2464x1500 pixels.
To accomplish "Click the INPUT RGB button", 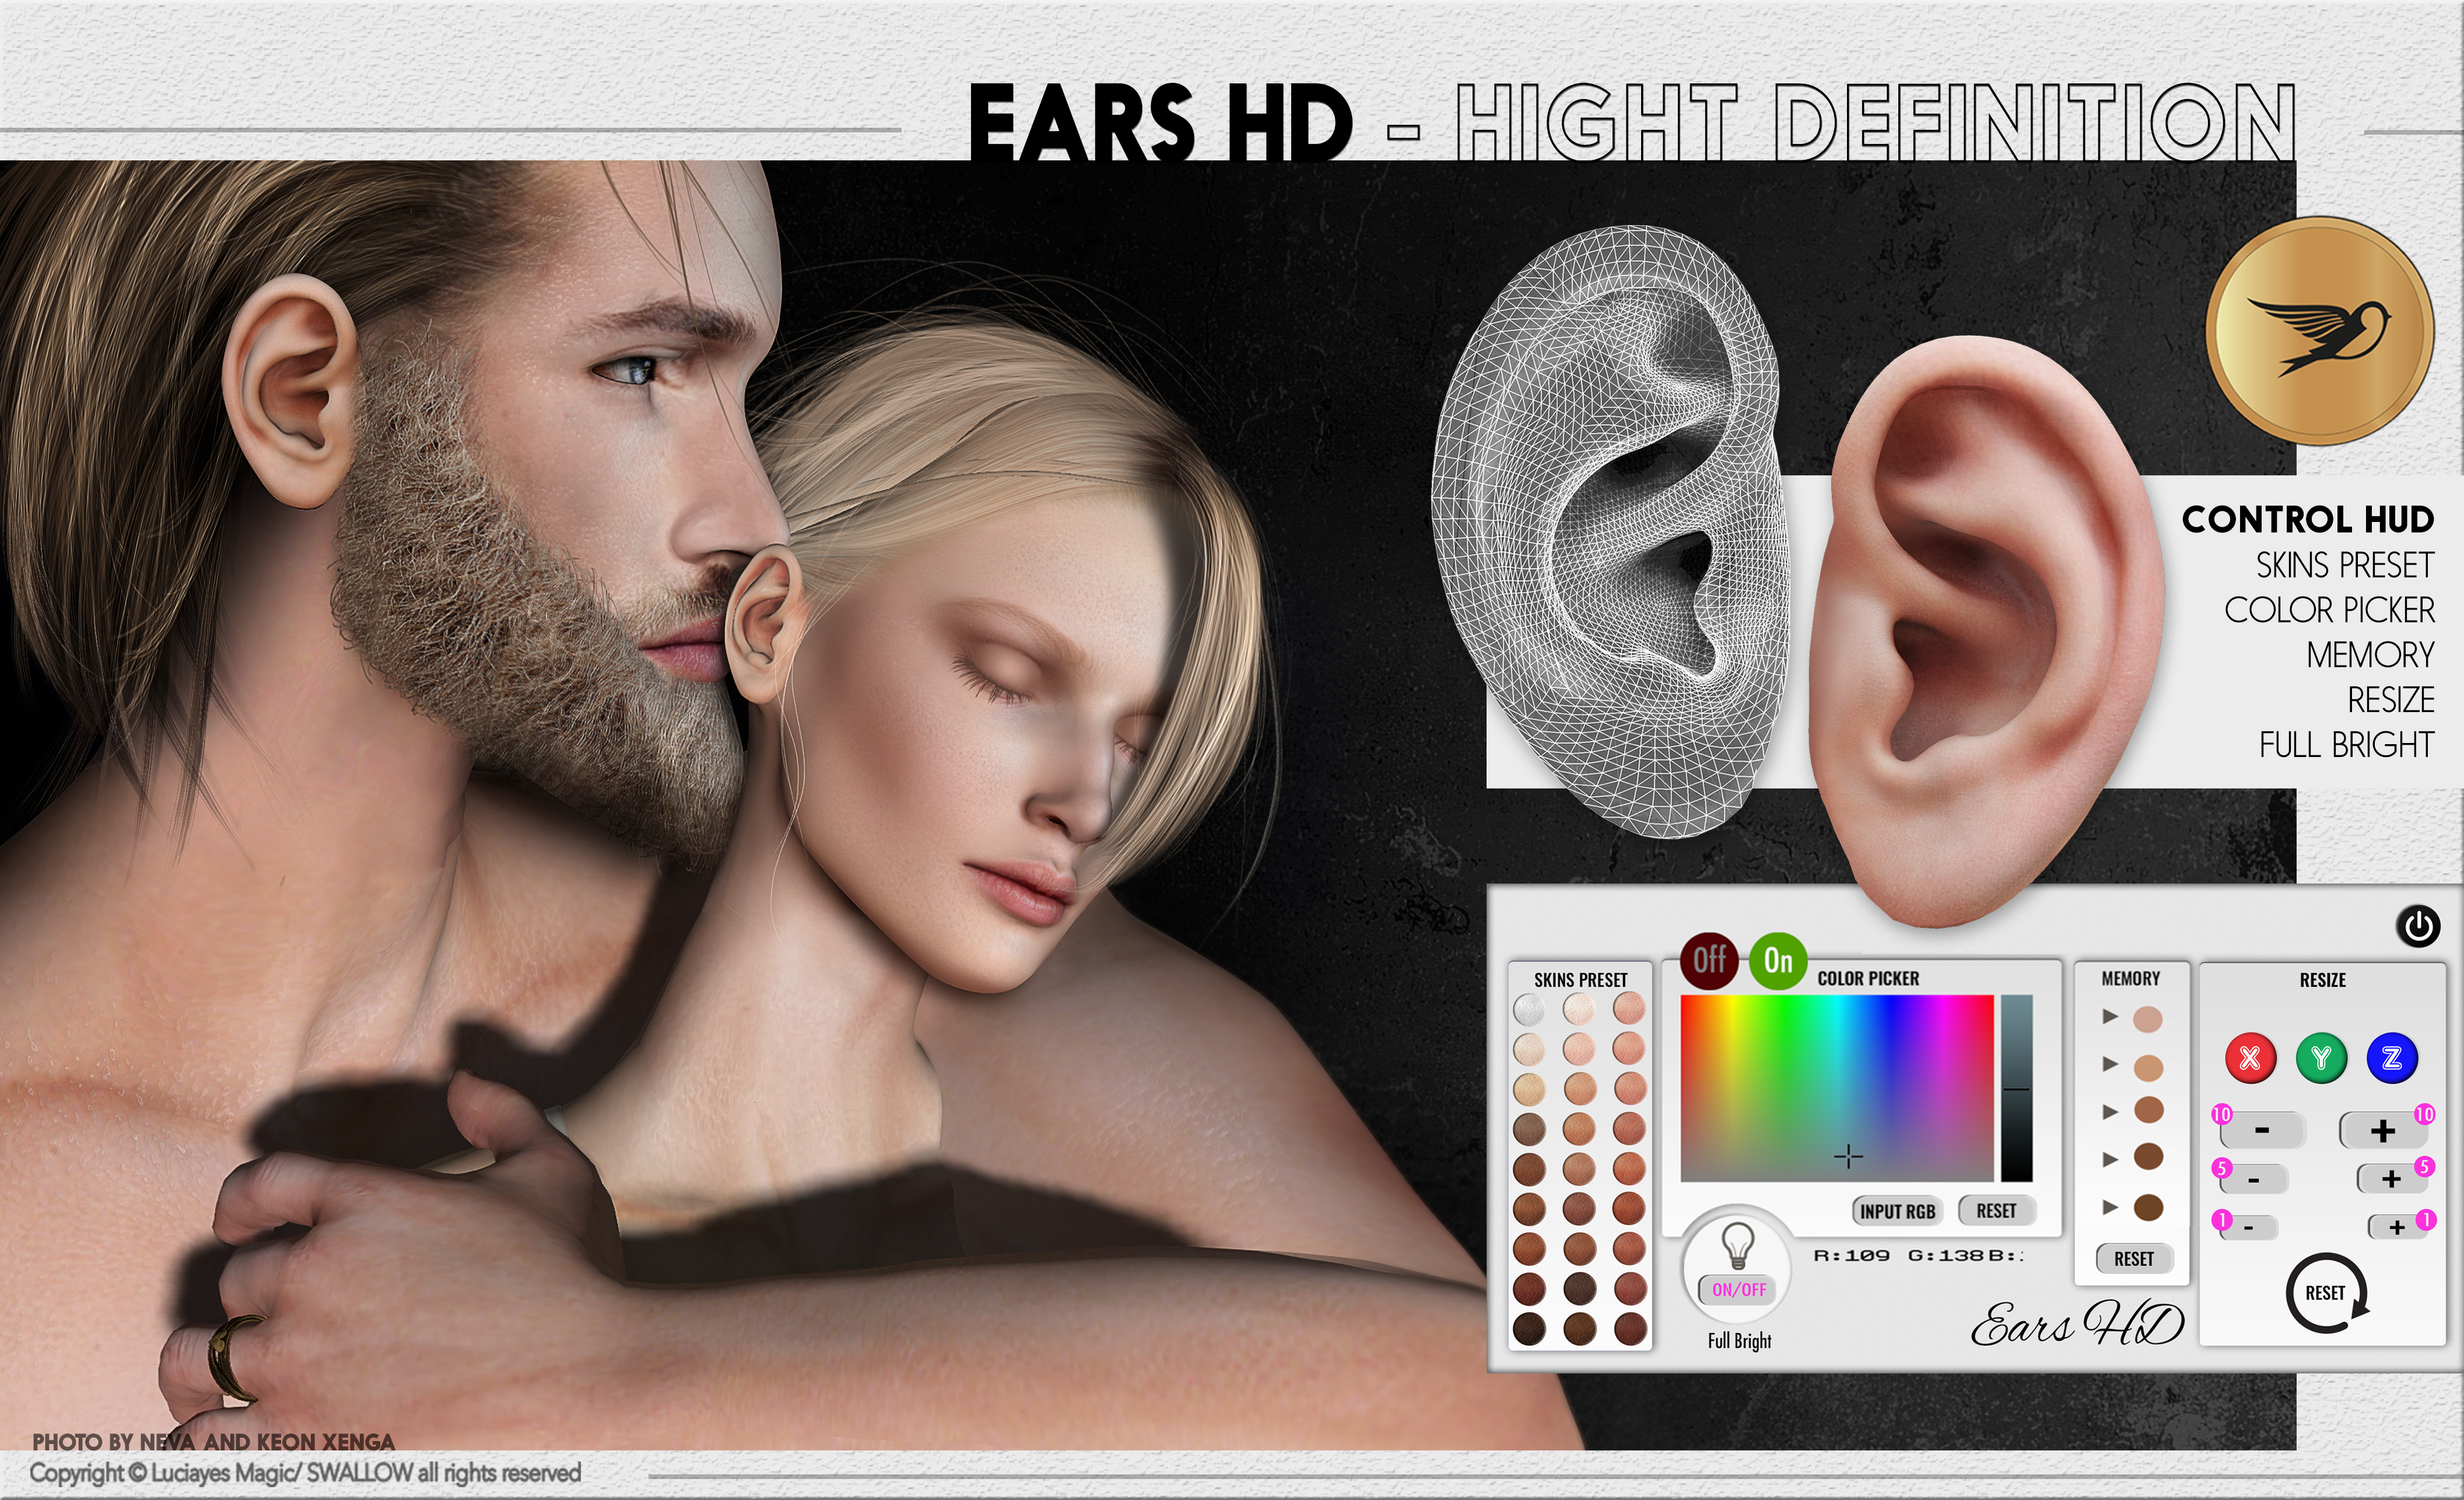I will pyautogui.click(x=1897, y=1211).
